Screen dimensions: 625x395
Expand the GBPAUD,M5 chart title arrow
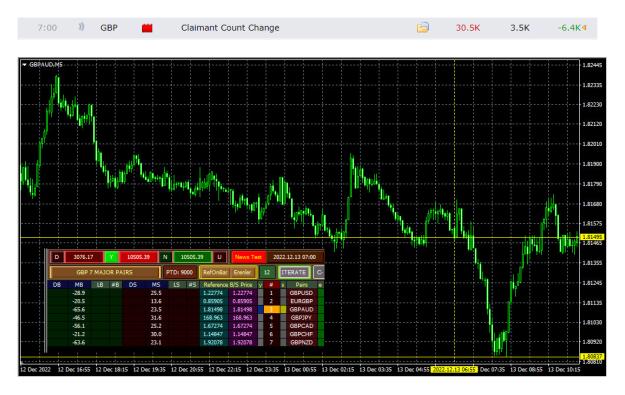pos(24,65)
